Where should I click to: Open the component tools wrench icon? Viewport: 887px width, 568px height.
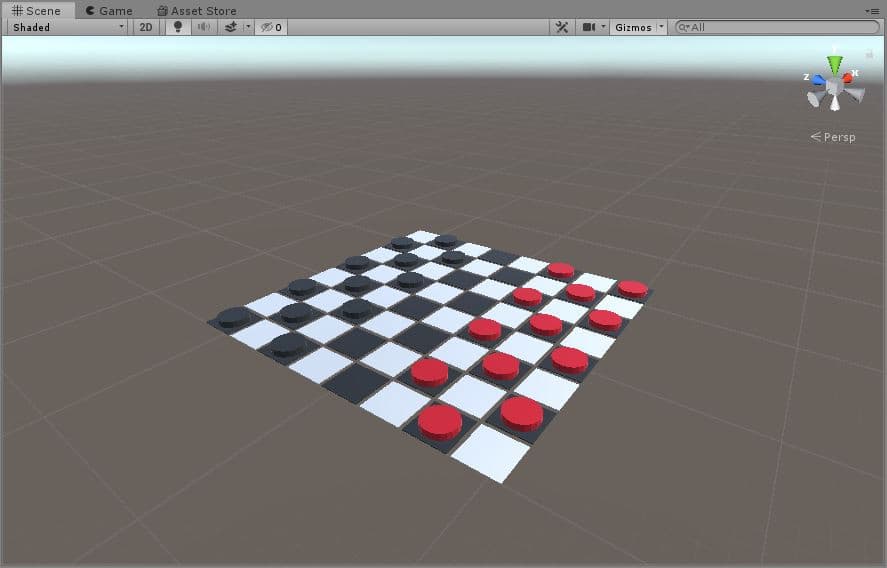tap(562, 27)
